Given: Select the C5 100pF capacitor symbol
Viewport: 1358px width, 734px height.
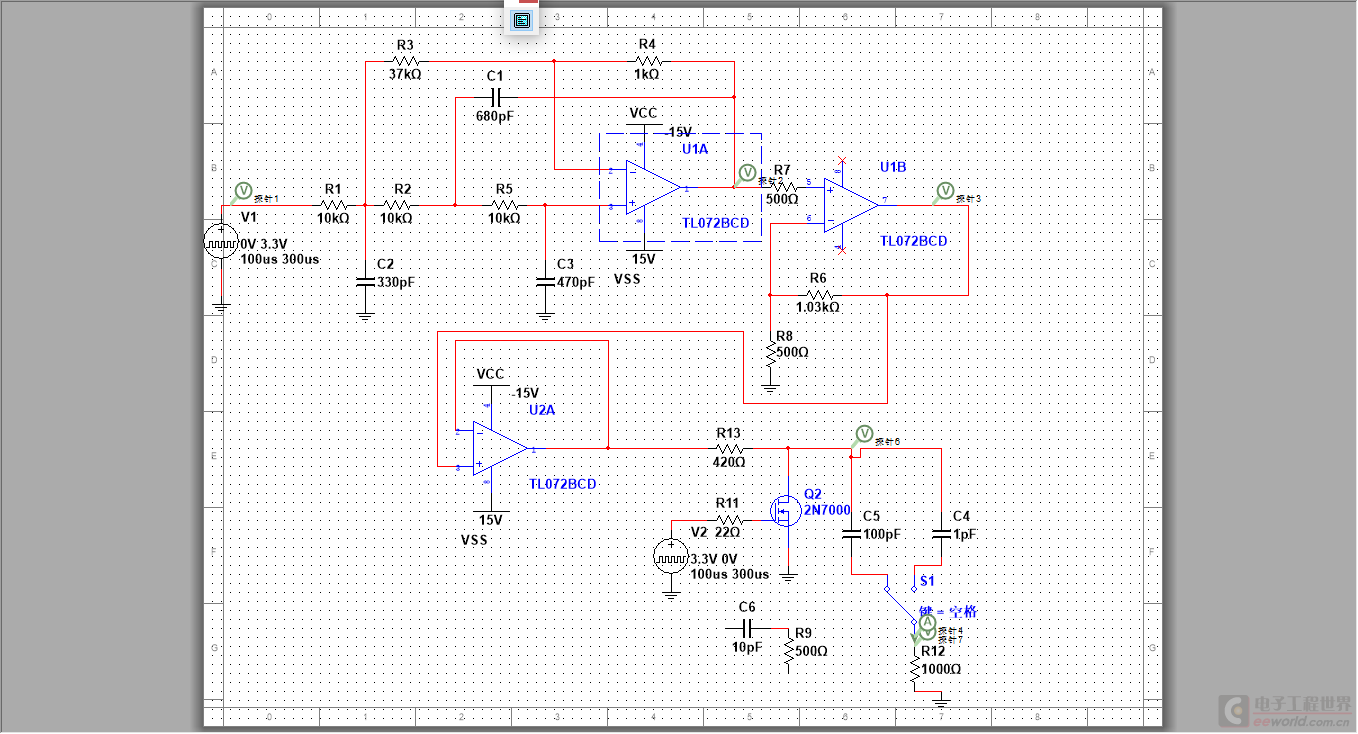Looking at the screenshot, I should (x=852, y=534).
